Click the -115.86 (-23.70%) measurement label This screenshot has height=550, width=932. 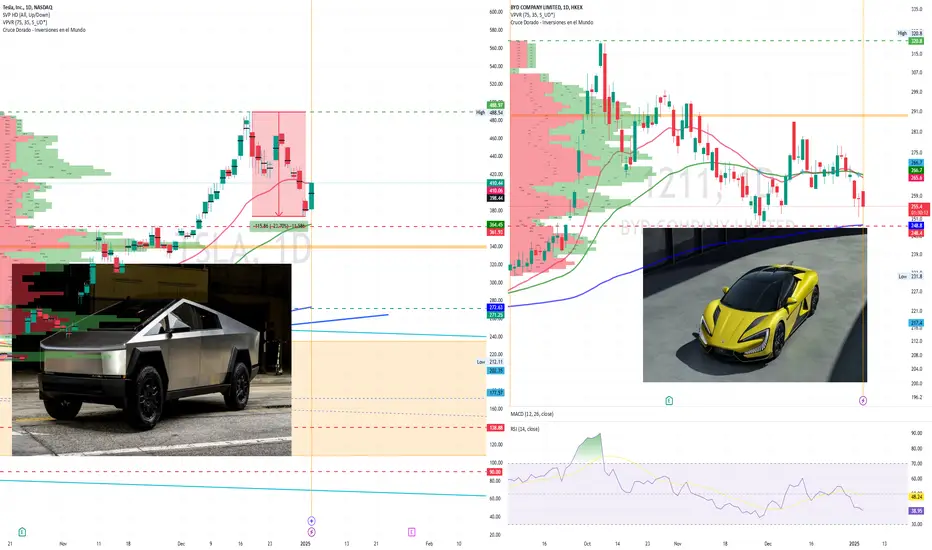pos(279,226)
